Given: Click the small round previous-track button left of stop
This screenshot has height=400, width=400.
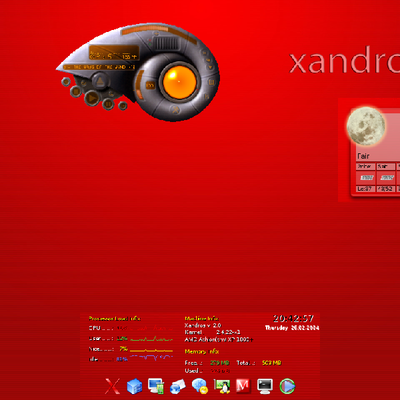Looking at the screenshot, I should coord(66,81).
